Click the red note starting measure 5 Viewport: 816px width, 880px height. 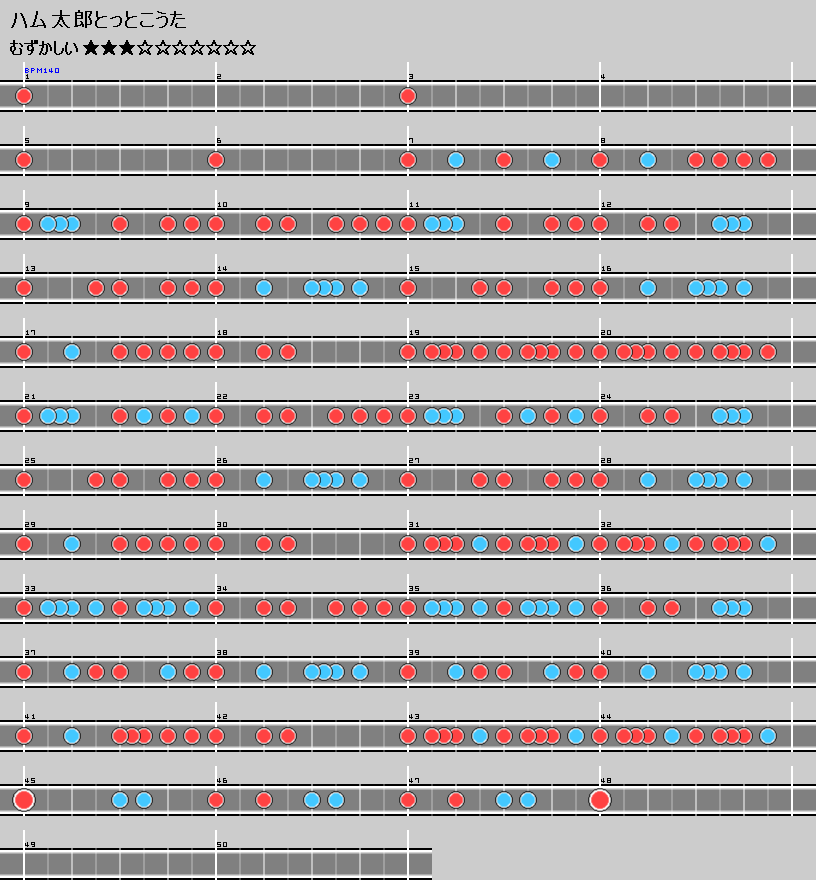(24, 160)
